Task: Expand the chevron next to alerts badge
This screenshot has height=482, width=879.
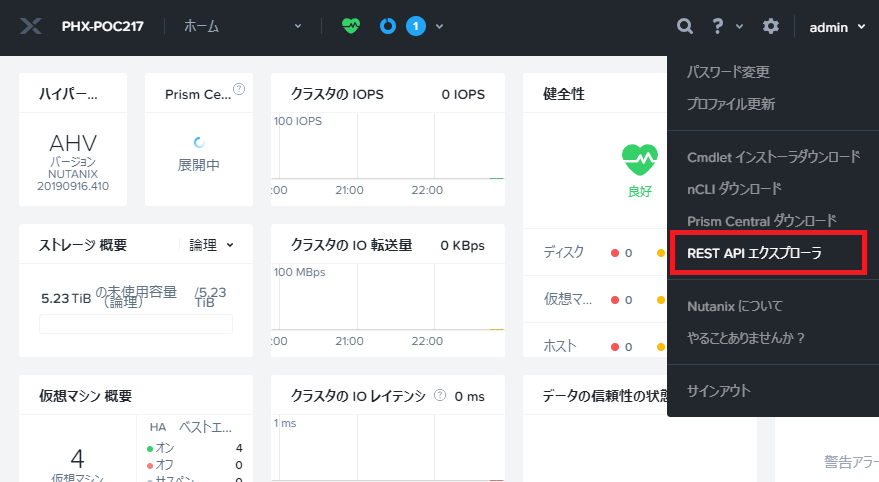Action: click(x=440, y=26)
